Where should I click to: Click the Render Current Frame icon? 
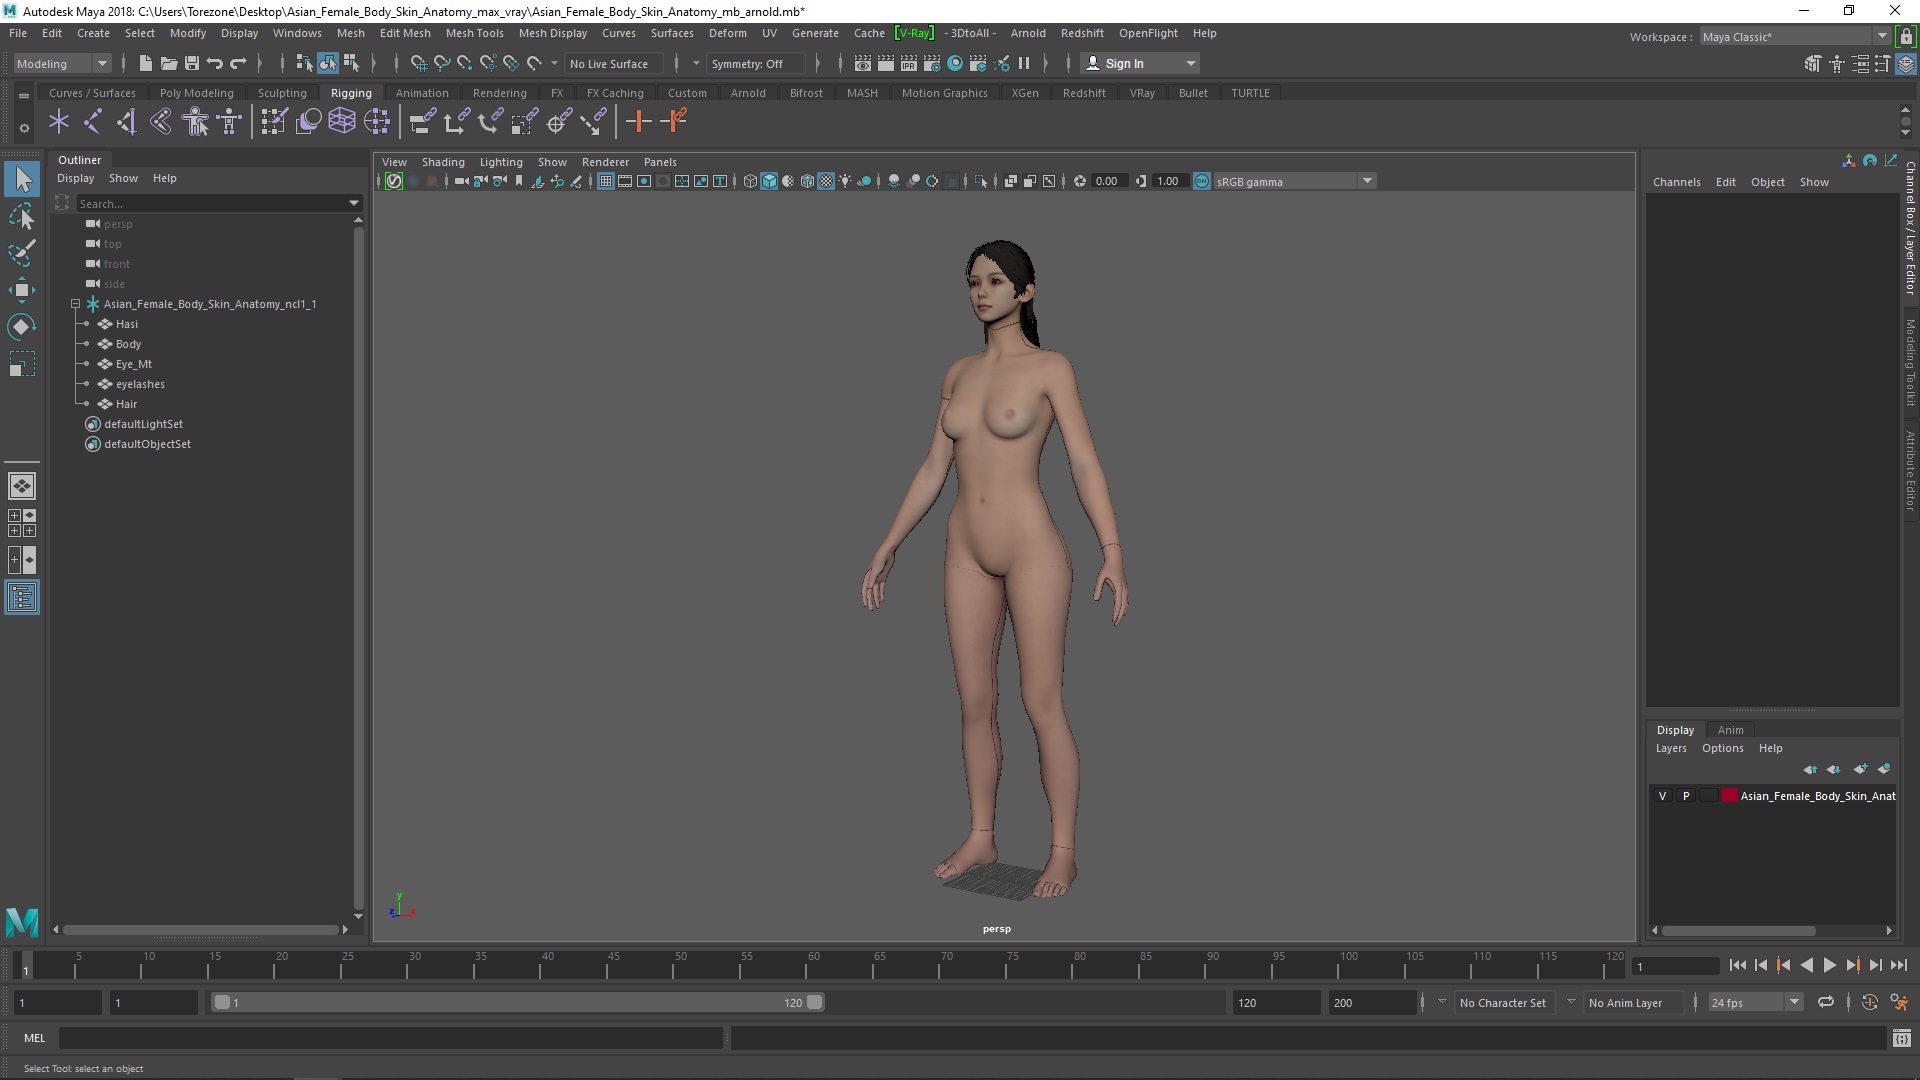point(886,63)
